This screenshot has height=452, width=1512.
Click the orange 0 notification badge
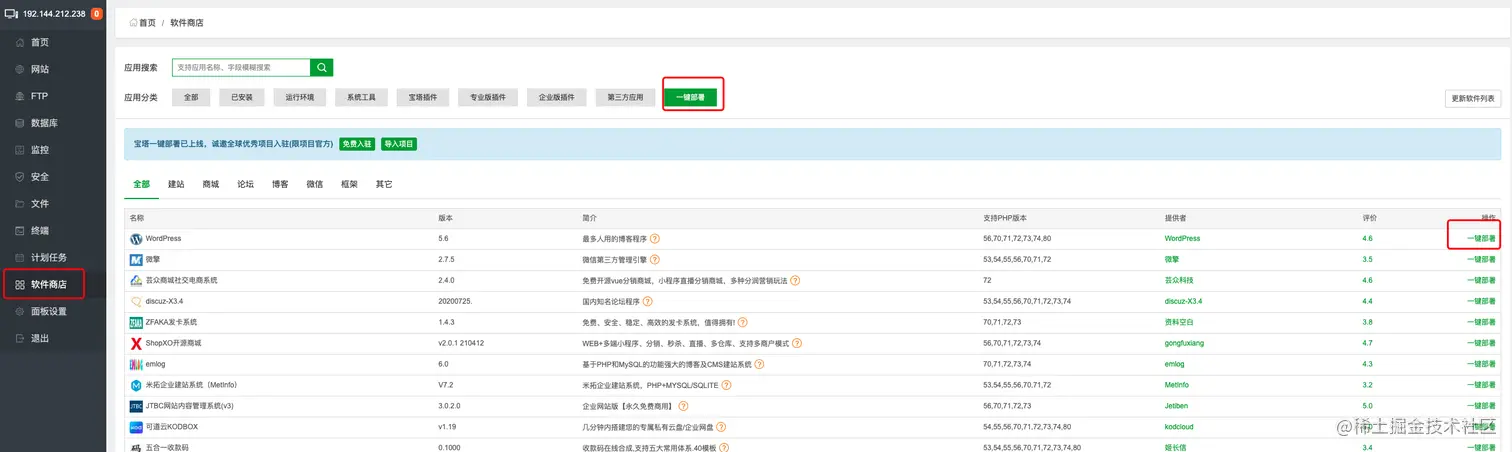pos(96,14)
